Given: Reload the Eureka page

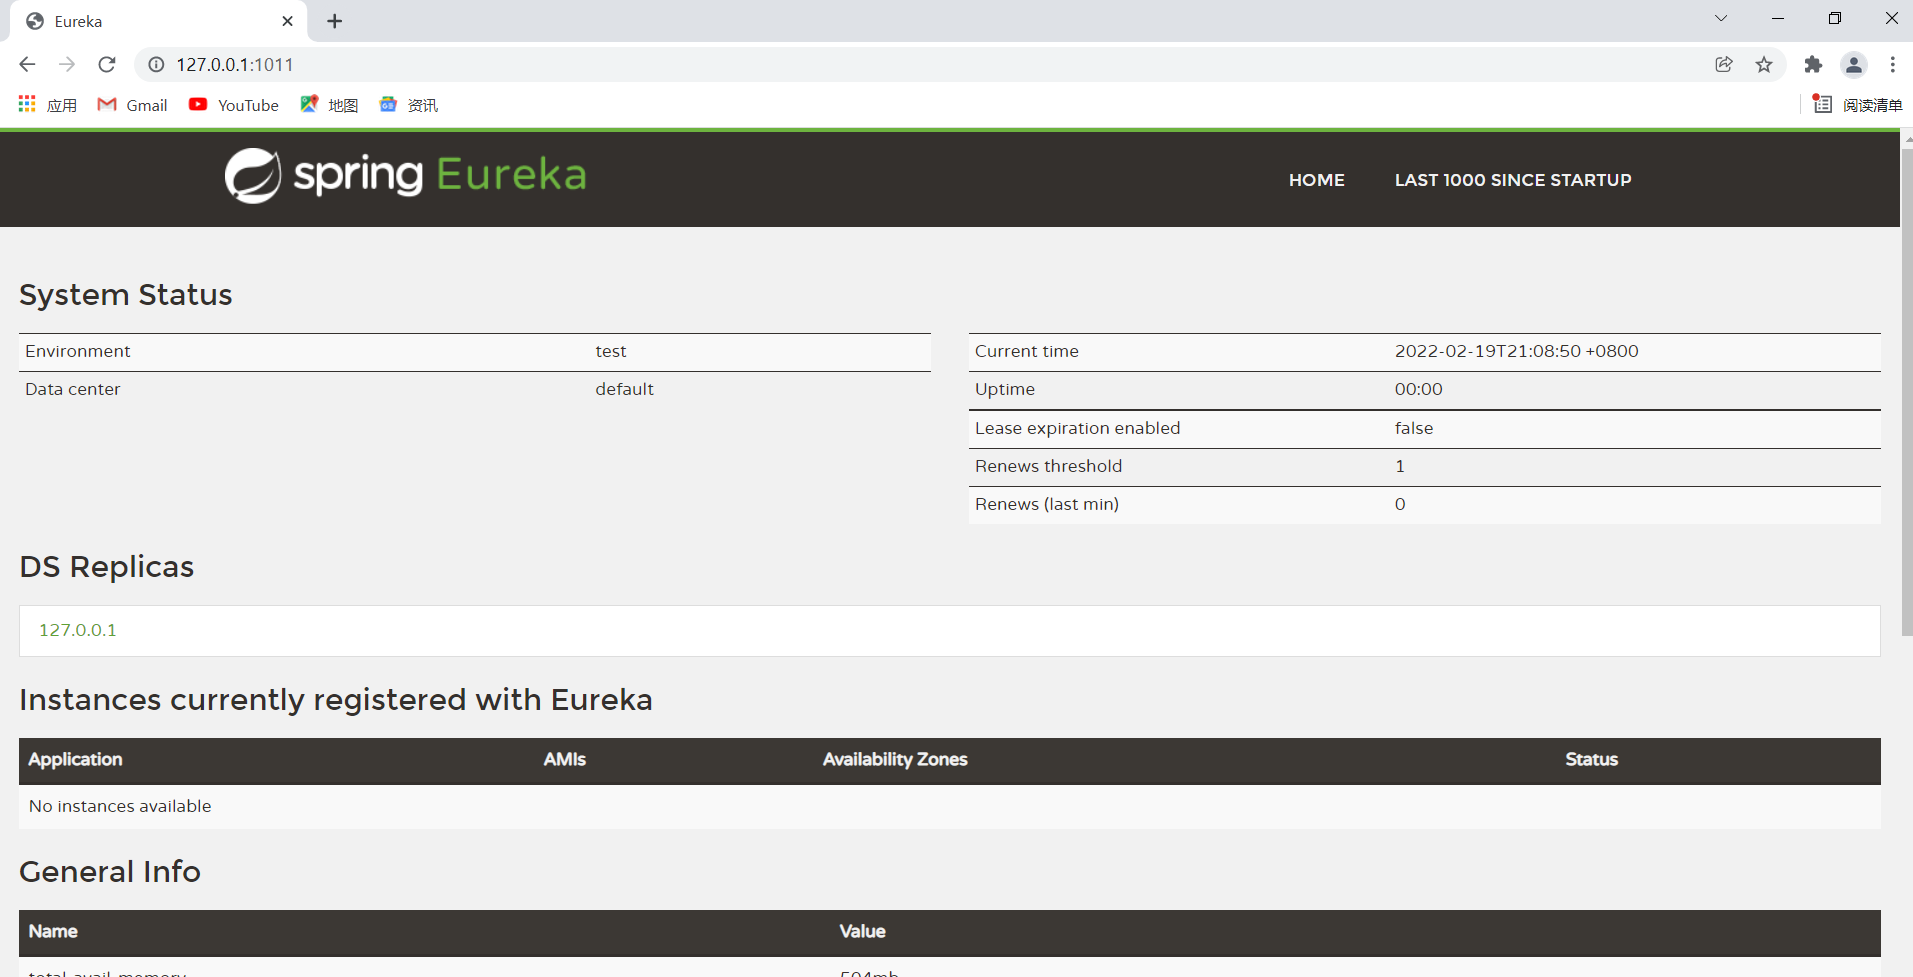Looking at the screenshot, I should tap(107, 64).
